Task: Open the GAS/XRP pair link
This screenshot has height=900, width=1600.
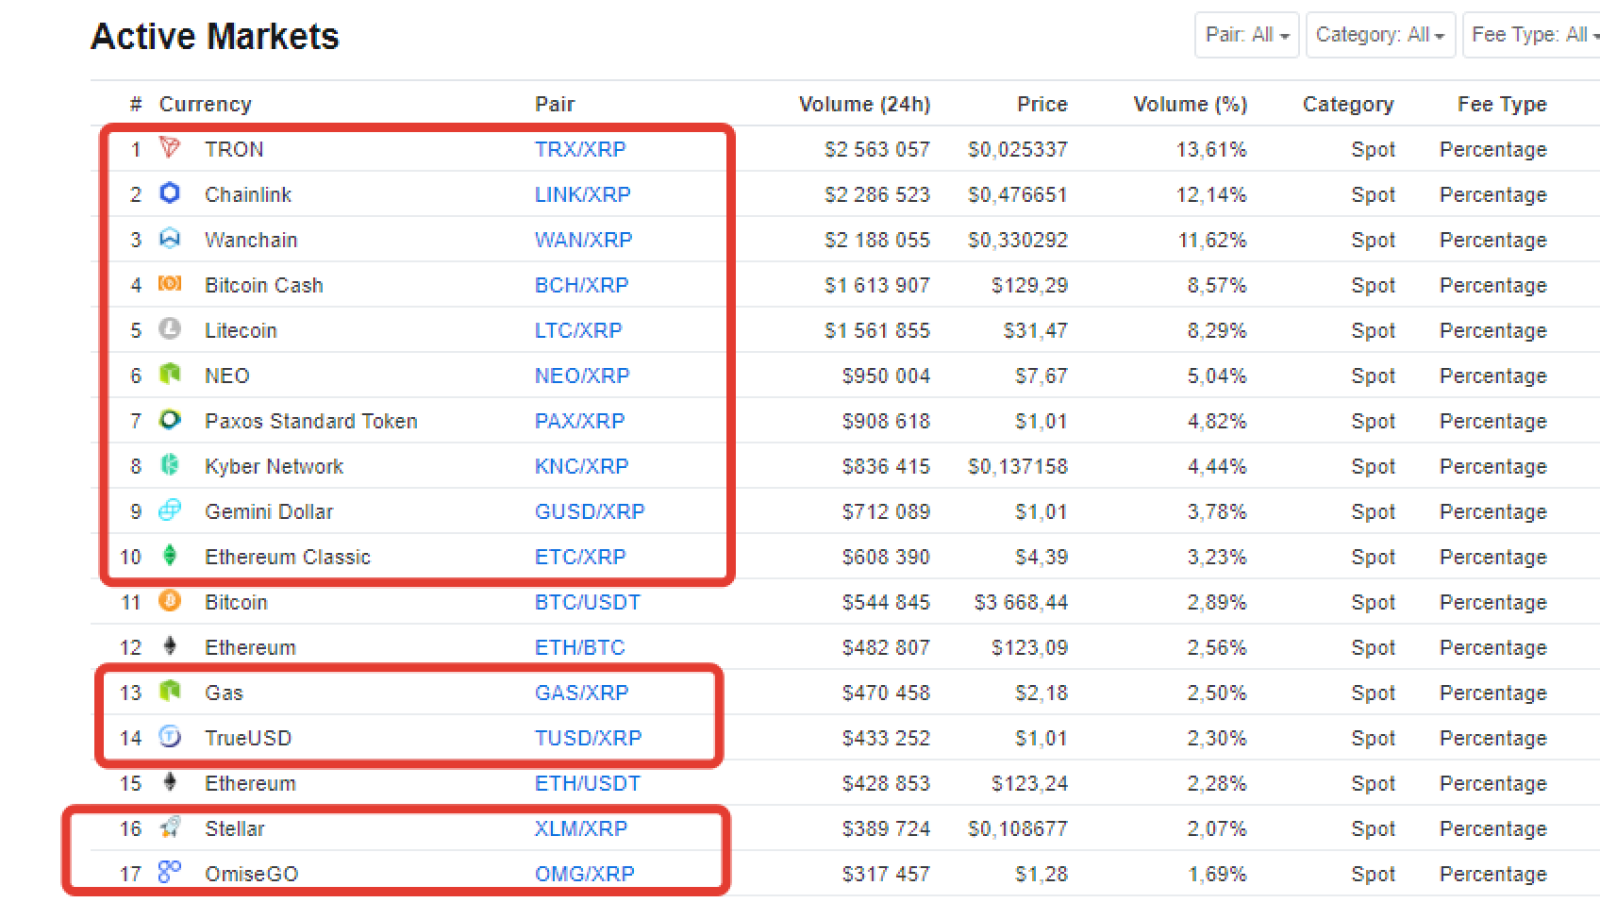Action: click(582, 693)
